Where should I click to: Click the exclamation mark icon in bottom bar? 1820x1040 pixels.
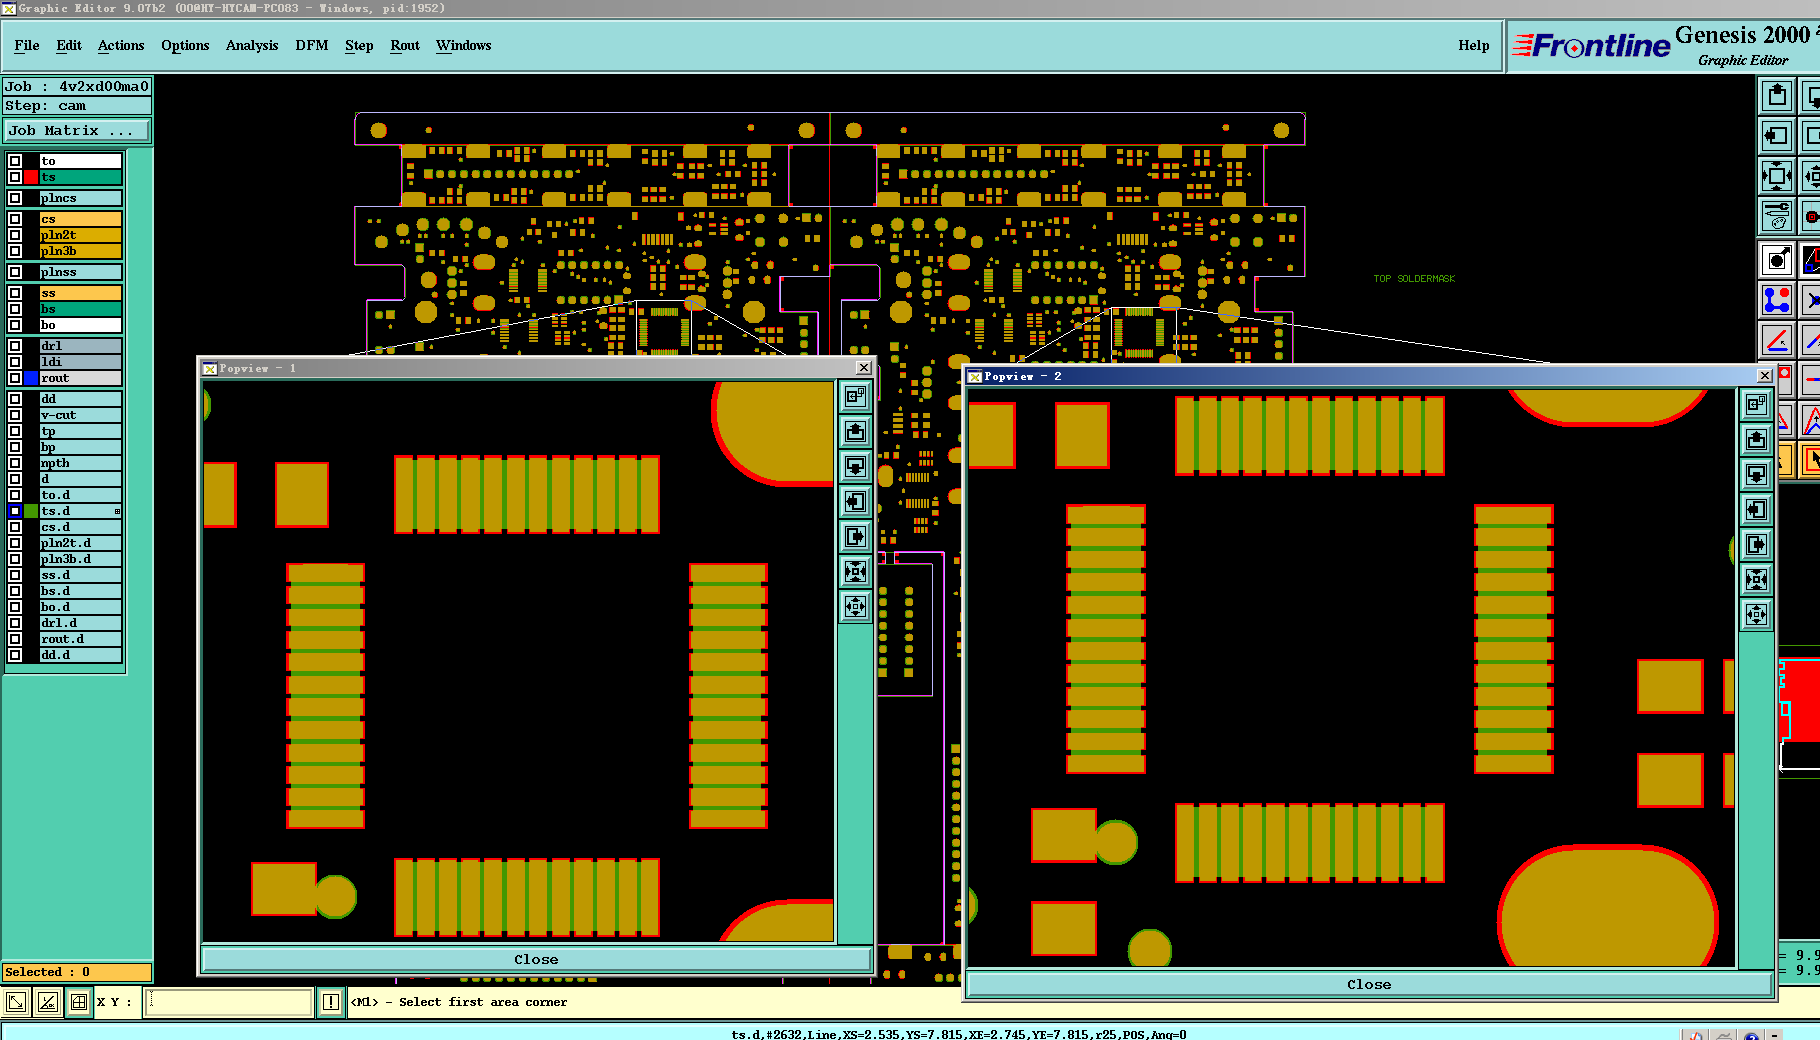[331, 1001]
